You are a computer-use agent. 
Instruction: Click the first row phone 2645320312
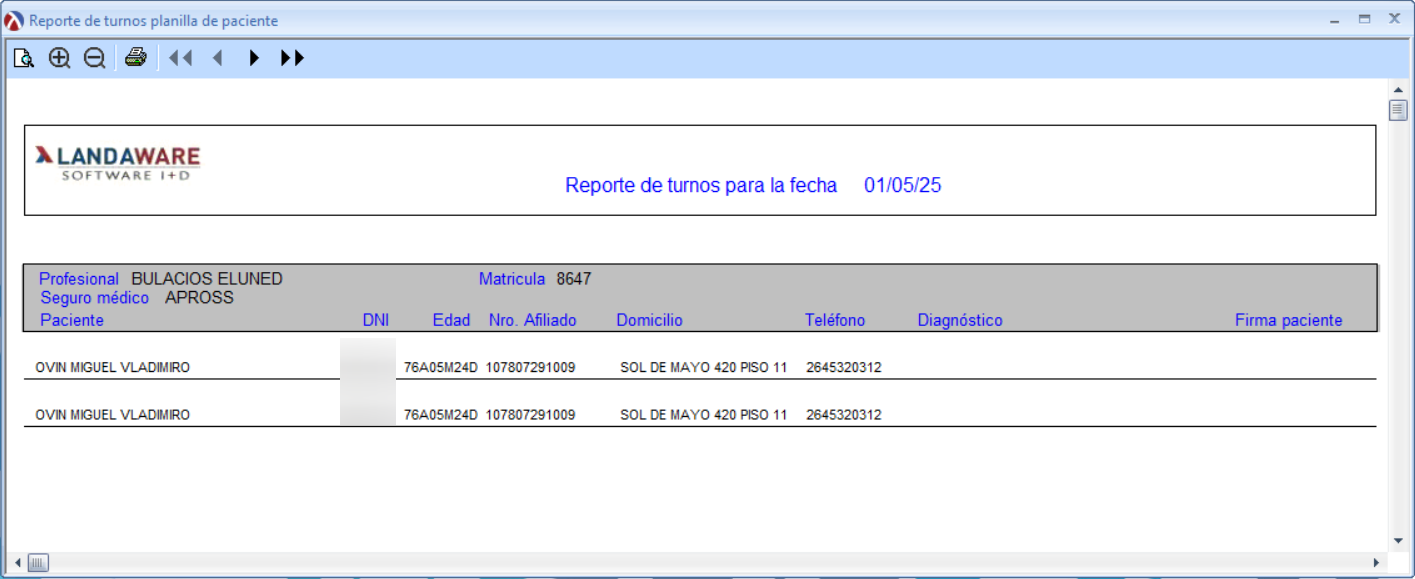(x=844, y=367)
